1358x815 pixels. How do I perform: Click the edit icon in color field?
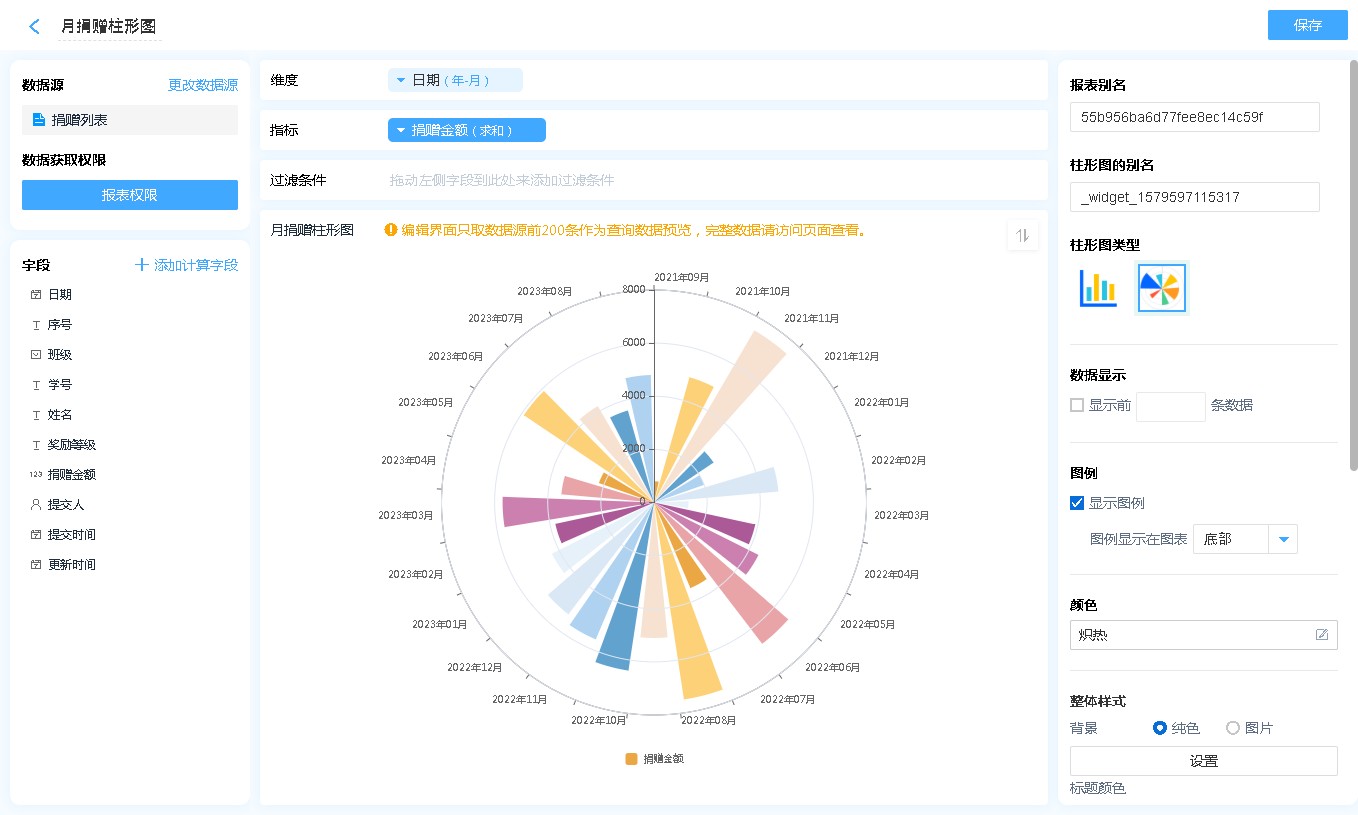(x=1321, y=635)
